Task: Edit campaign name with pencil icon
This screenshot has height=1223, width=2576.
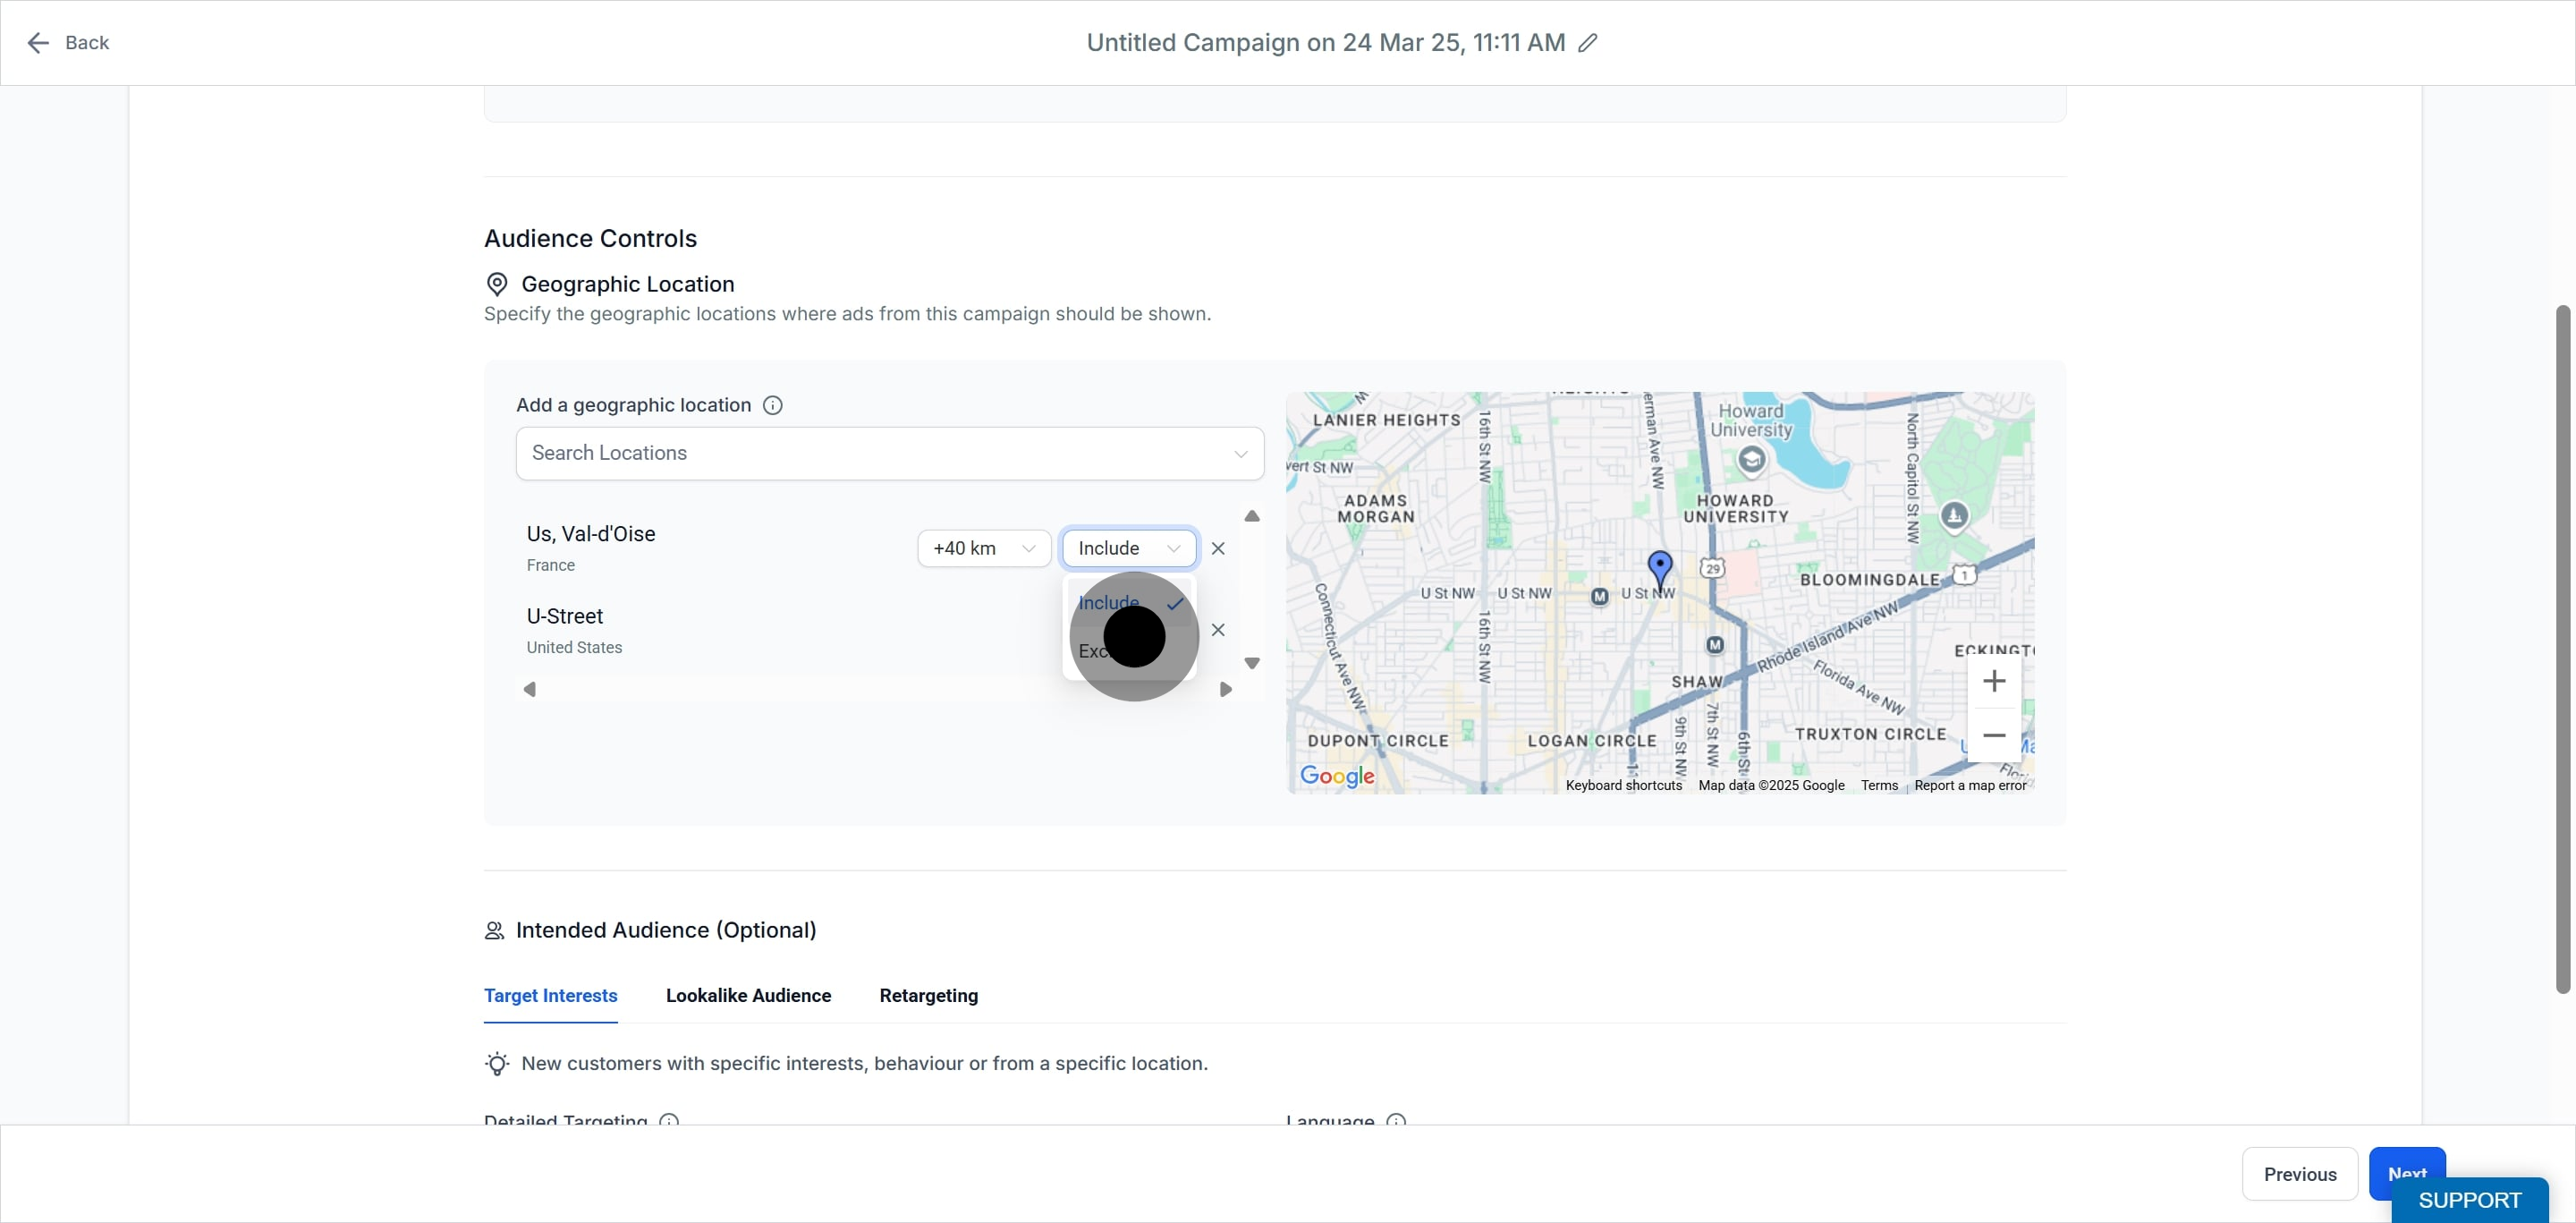Action: [x=1587, y=43]
